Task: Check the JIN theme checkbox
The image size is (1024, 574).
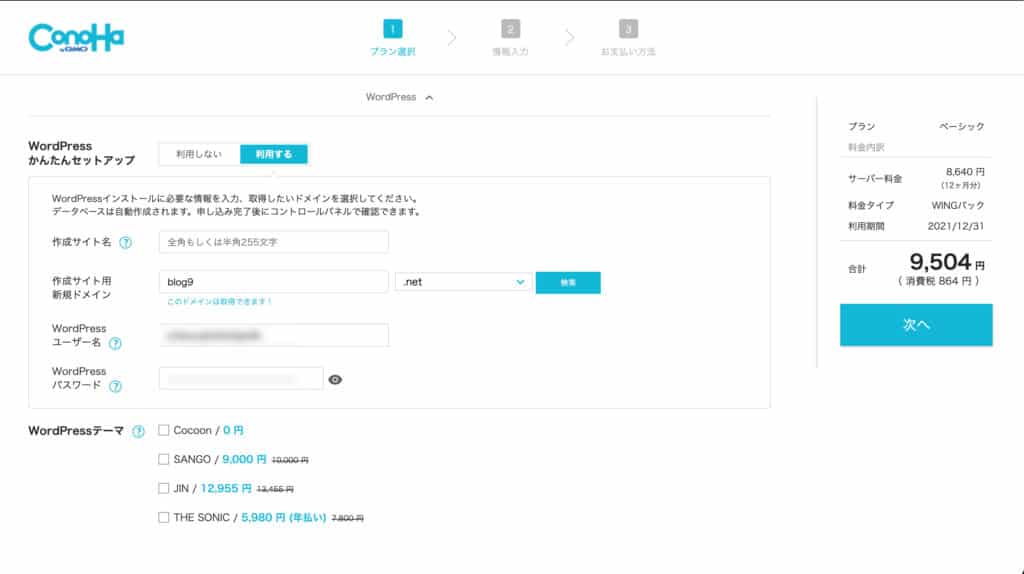Action: pyautogui.click(x=163, y=488)
